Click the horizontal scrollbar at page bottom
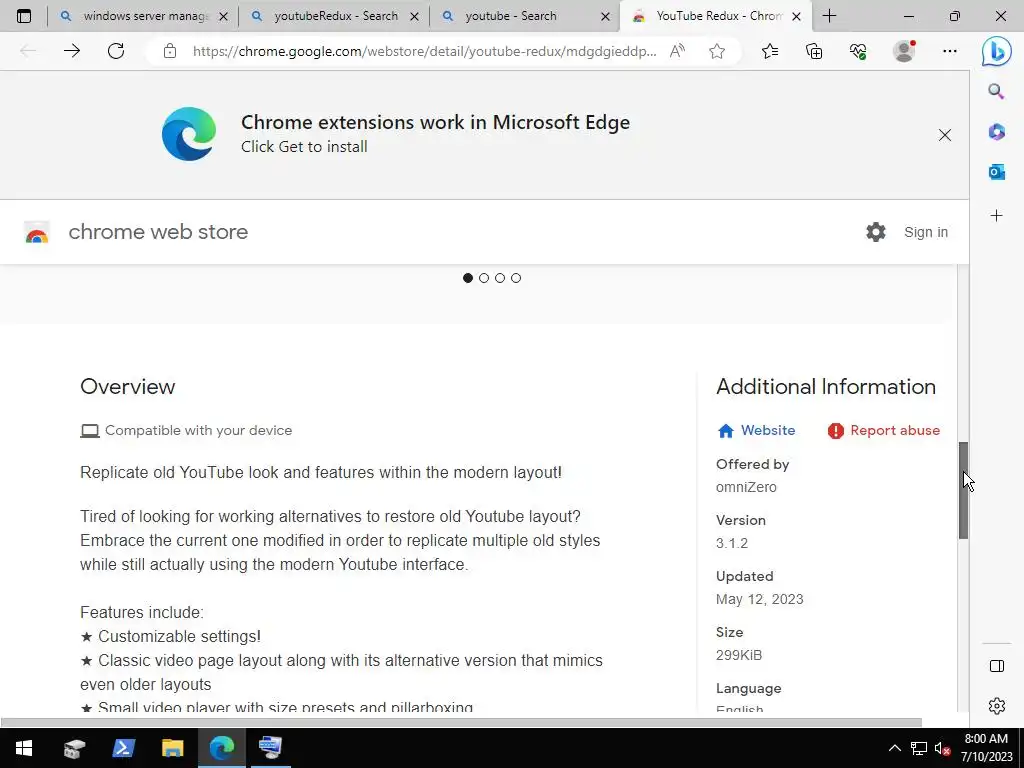 pyautogui.click(x=461, y=722)
